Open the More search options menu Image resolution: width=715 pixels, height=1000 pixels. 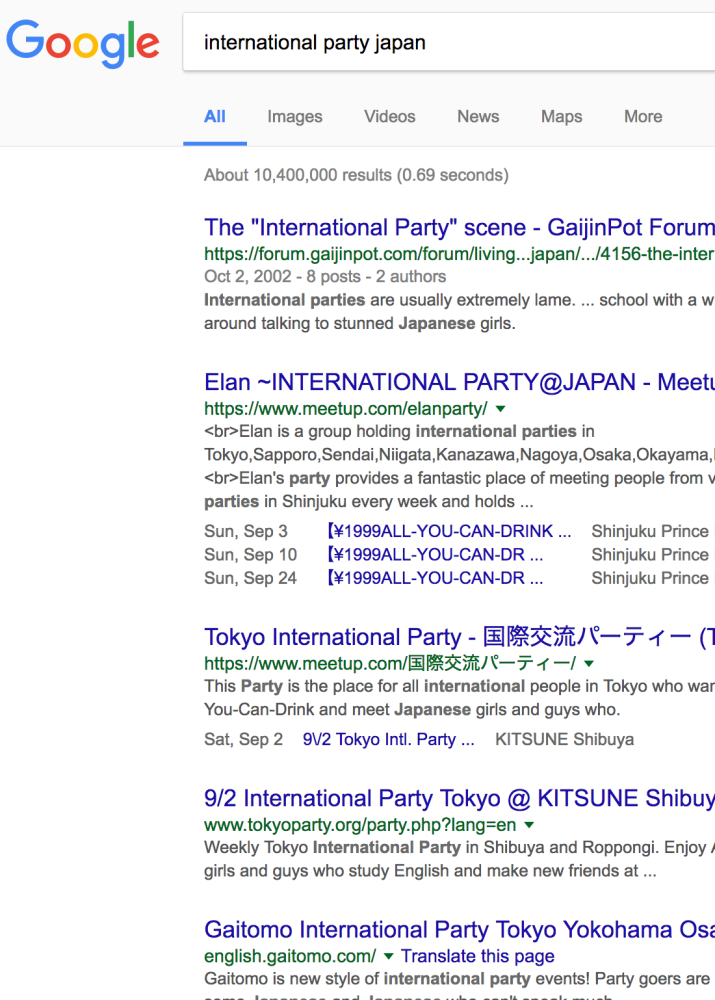[643, 117]
